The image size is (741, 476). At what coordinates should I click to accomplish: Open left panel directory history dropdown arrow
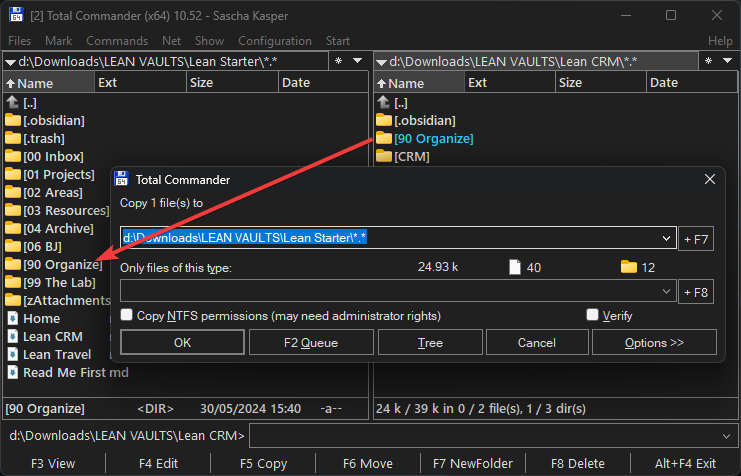(358, 61)
